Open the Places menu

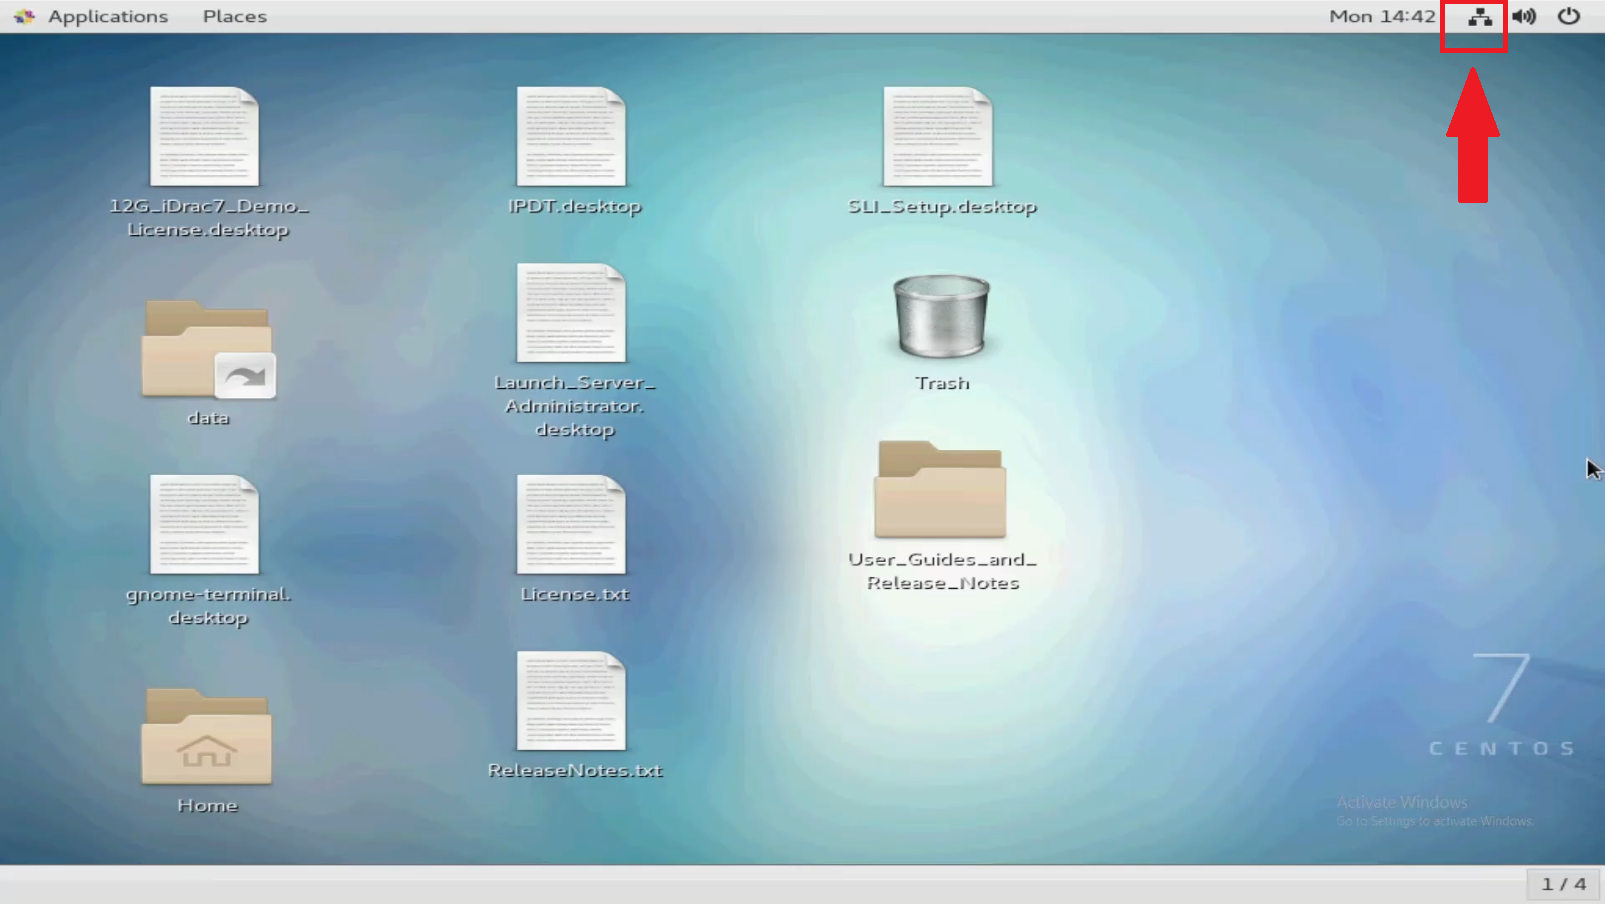point(234,16)
